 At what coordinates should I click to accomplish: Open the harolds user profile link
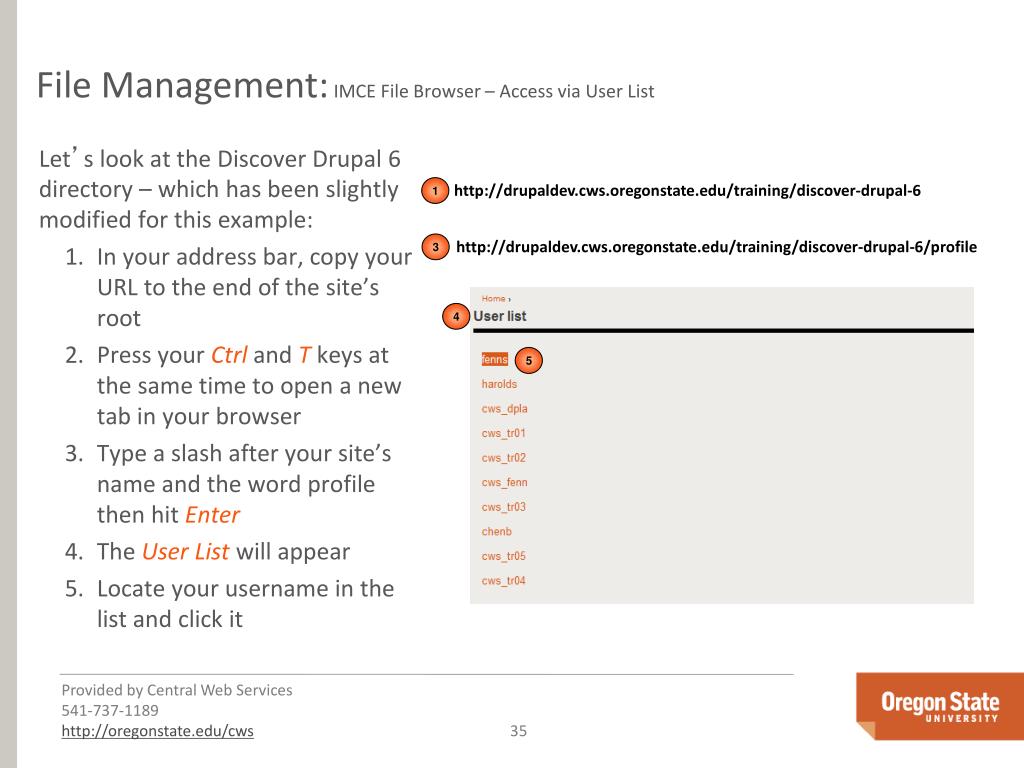click(x=499, y=384)
